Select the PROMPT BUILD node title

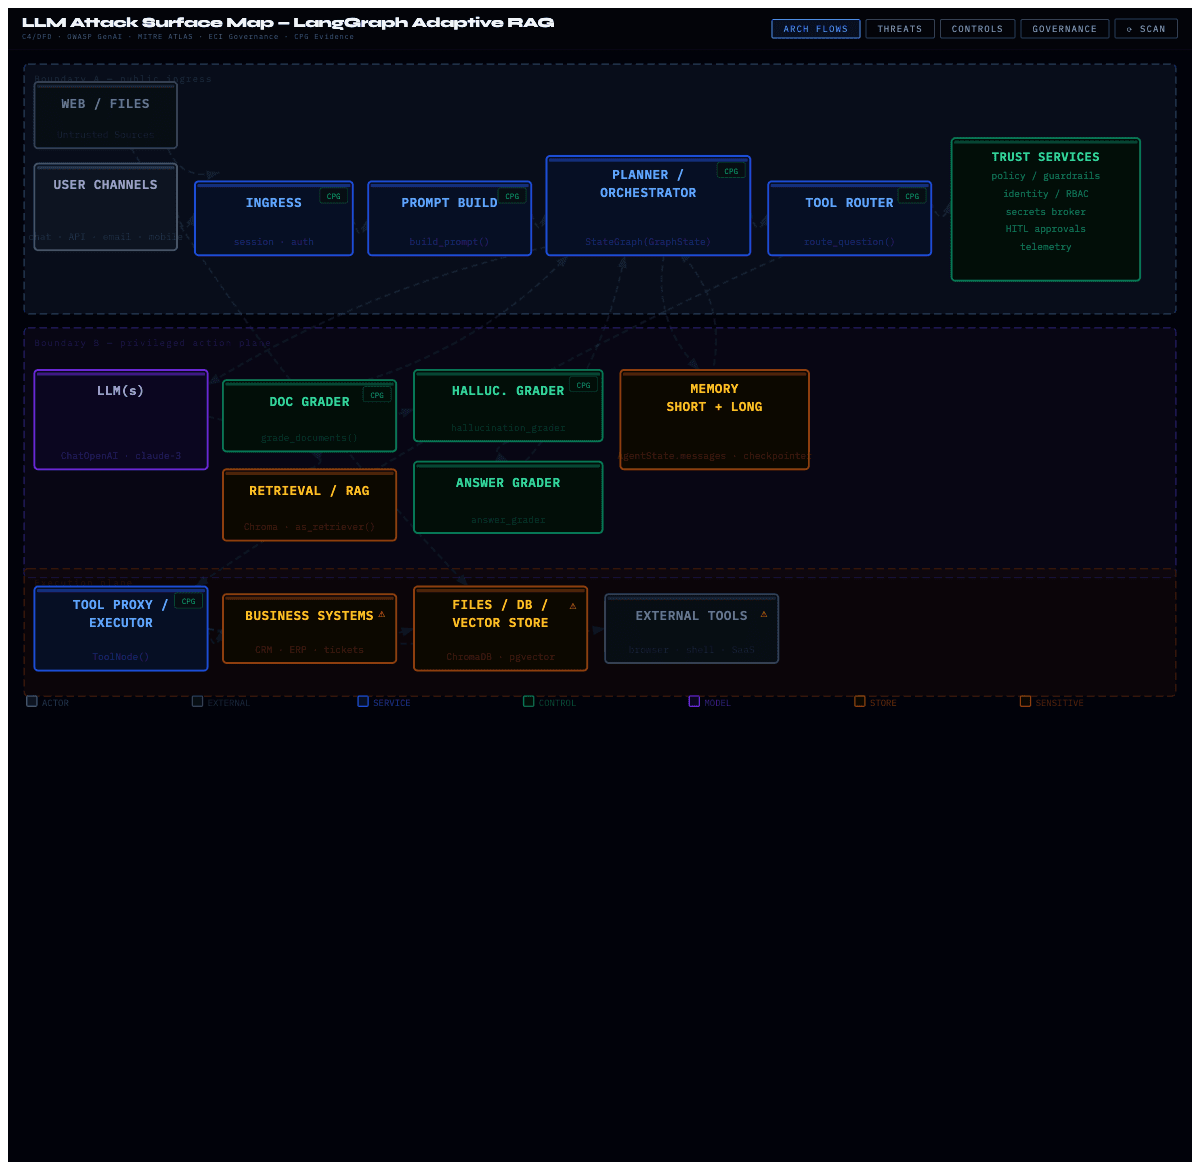point(449,203)
